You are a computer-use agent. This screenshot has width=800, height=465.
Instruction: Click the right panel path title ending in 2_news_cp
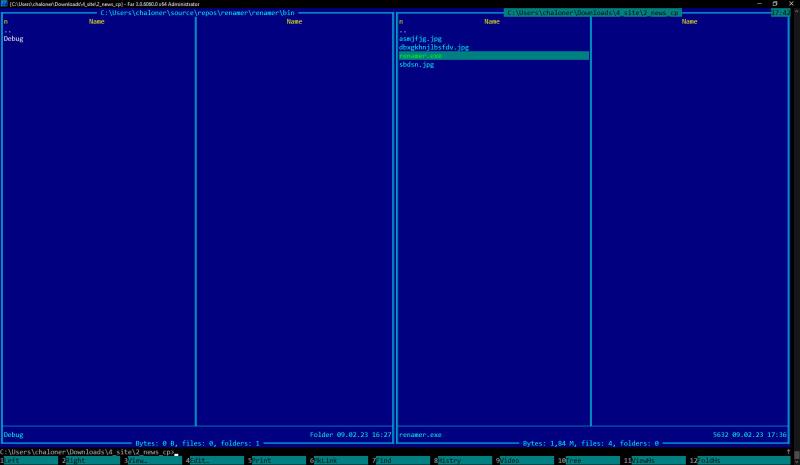(x=593, y=13)
